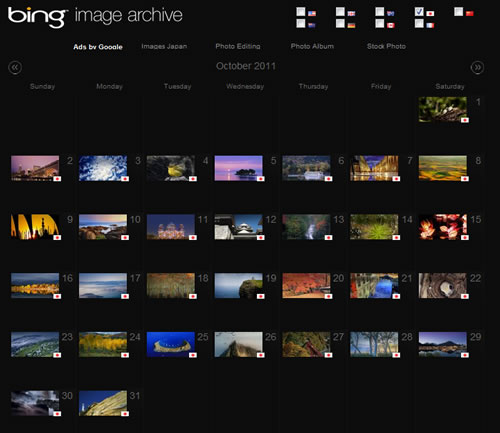The width and height of the screenshot is (500, 433).
Task: Open the October 6 thumbnail
Action: click(x=306, y=168)
